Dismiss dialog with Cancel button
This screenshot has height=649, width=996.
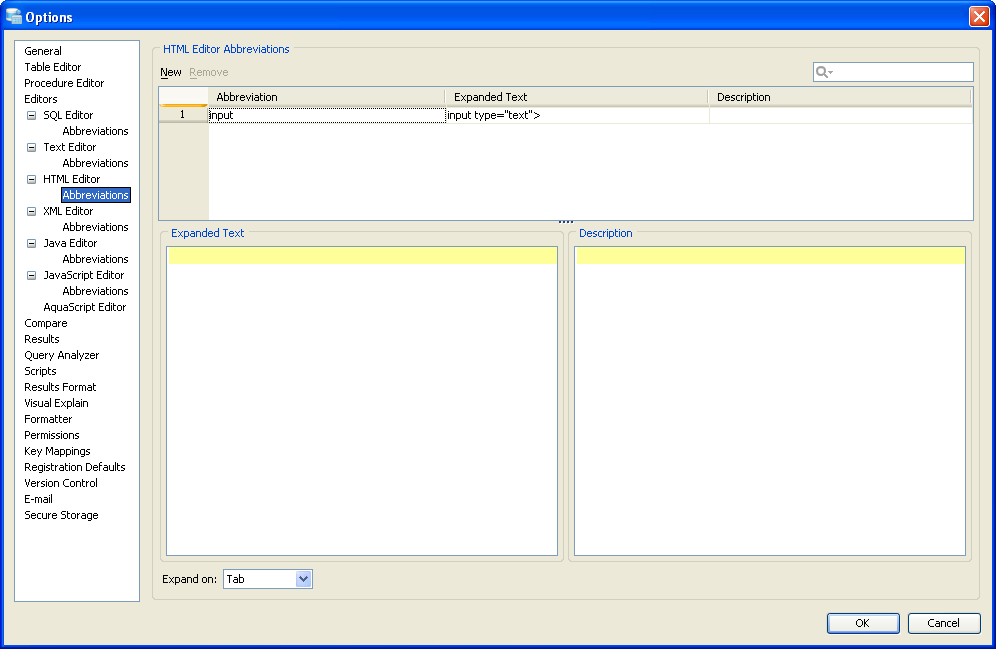tap(943, 623)
